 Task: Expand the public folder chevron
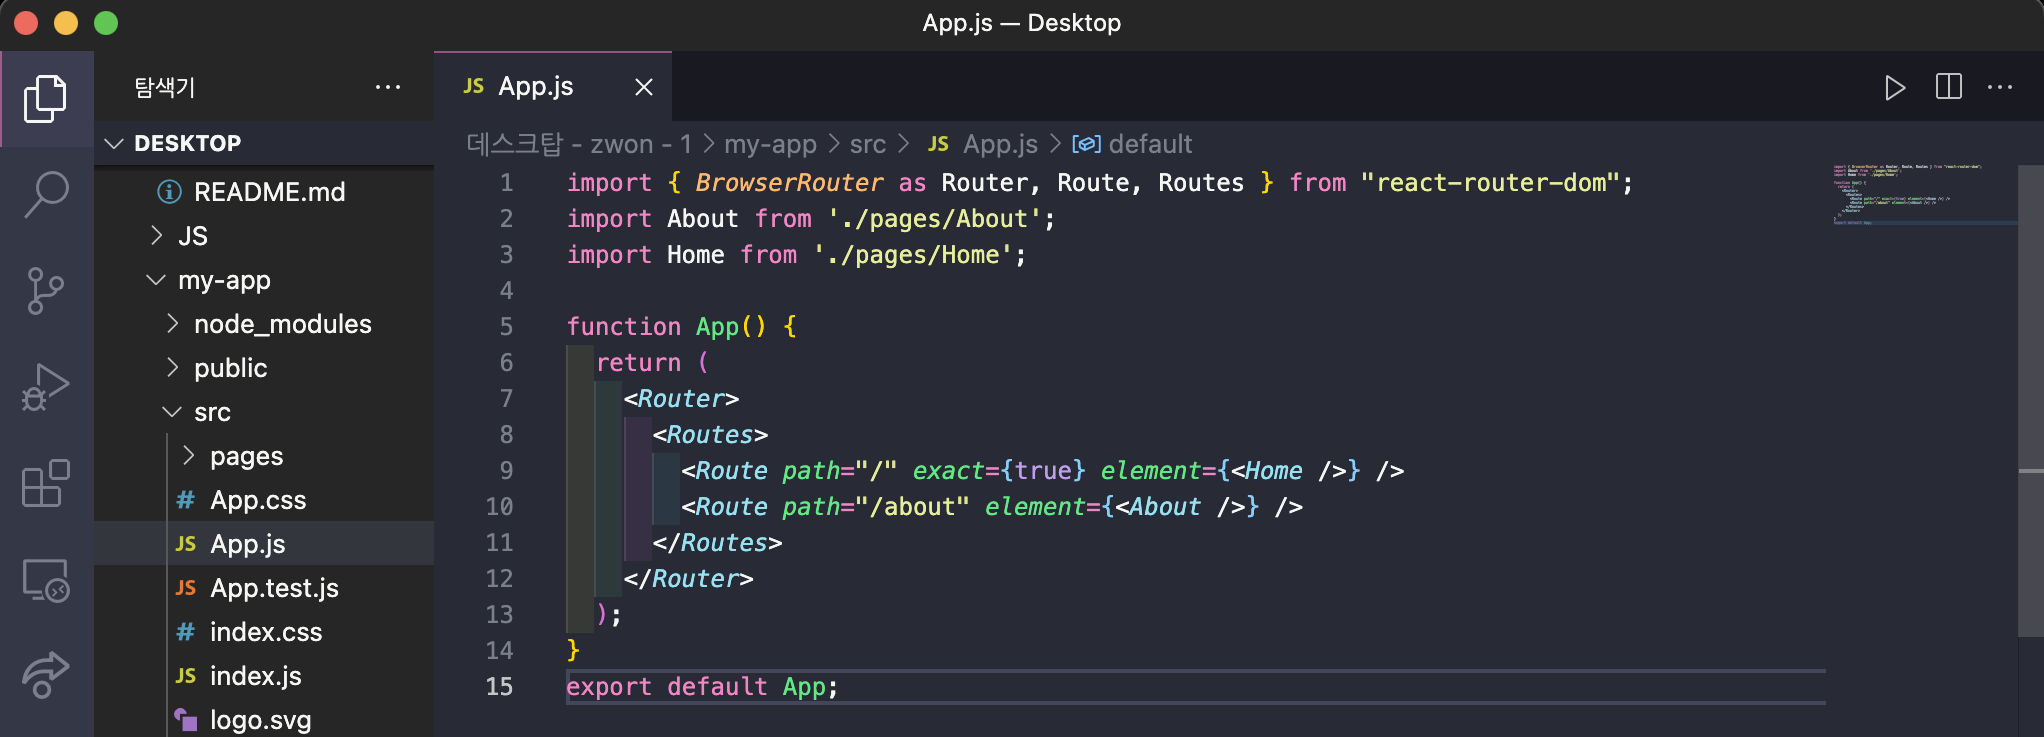click(172, 367)
